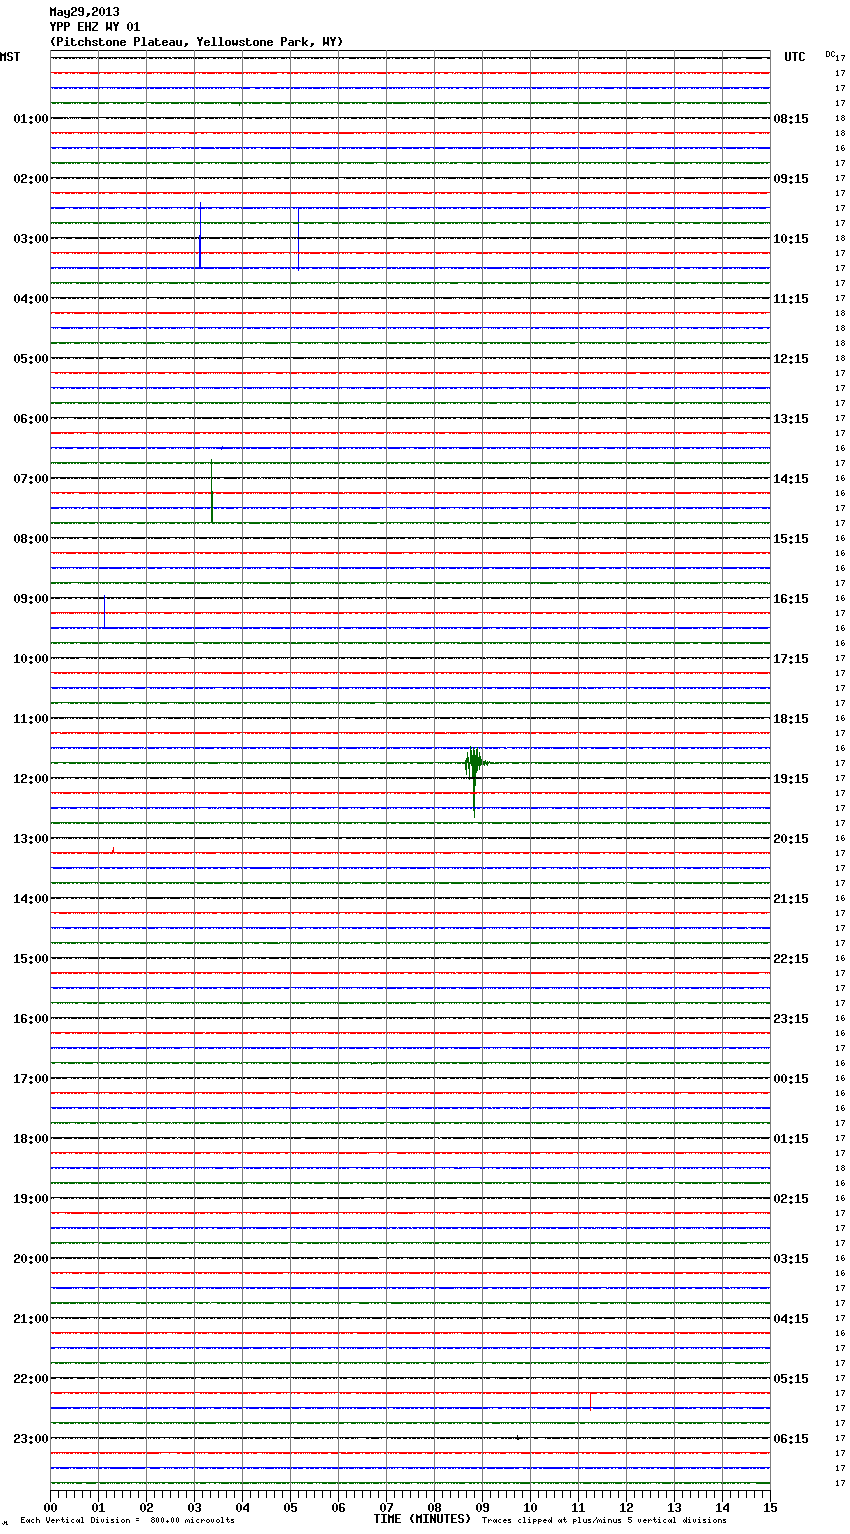This screenshot has height=1534, width=850.
Task: Select the station code YPP EHZ WY 01
Action: click(x=95, y=27)
